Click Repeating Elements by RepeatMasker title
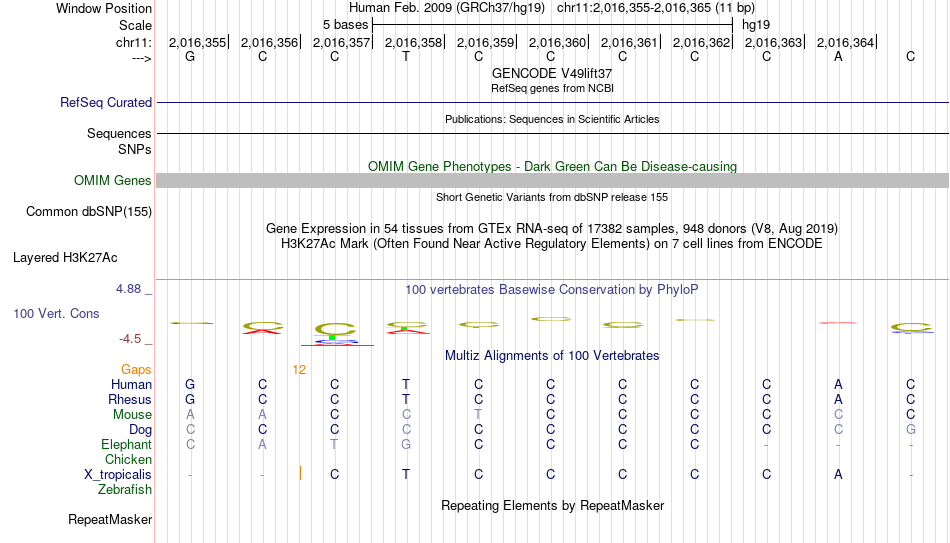Viewport: 950px width, 543px height. 552,505
